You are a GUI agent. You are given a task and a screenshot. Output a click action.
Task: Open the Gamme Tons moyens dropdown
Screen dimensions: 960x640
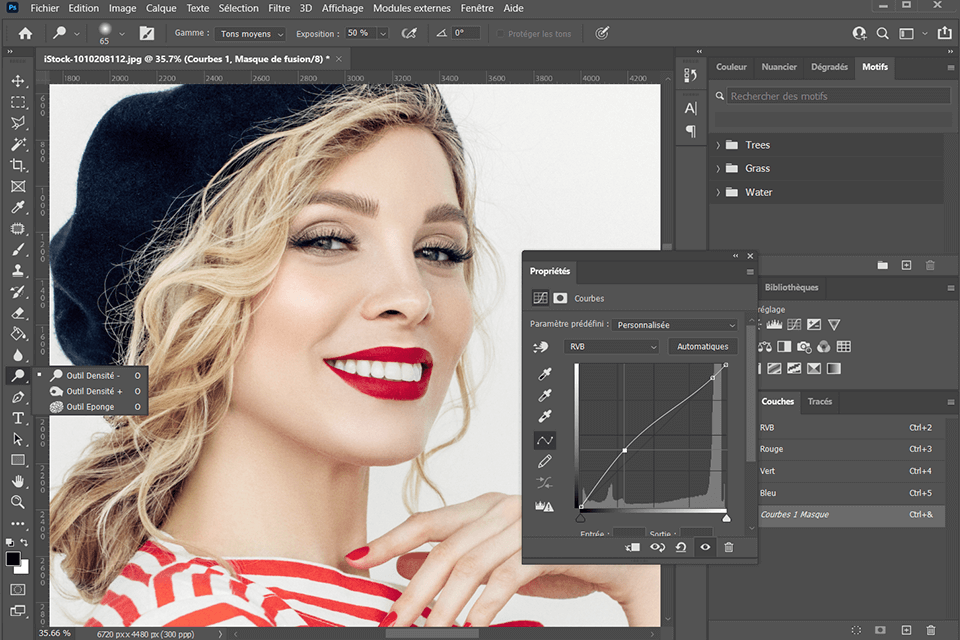pyautogui.click(x=250, y=34)
